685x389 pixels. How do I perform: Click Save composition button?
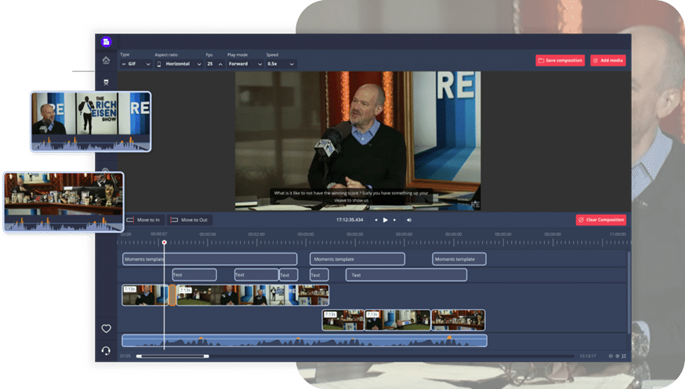coord(560,60)
